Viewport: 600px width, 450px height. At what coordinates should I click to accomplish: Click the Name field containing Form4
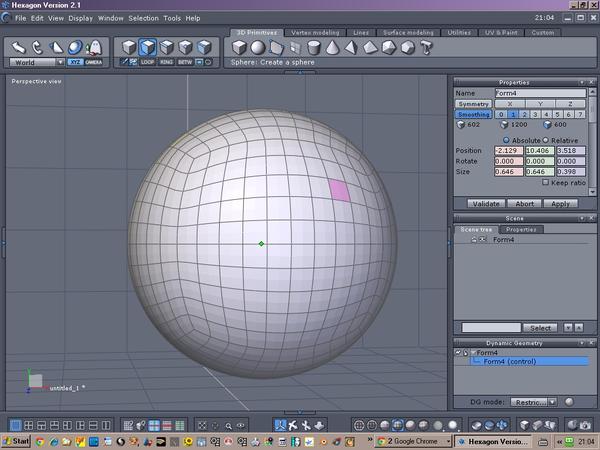point(540,93)
